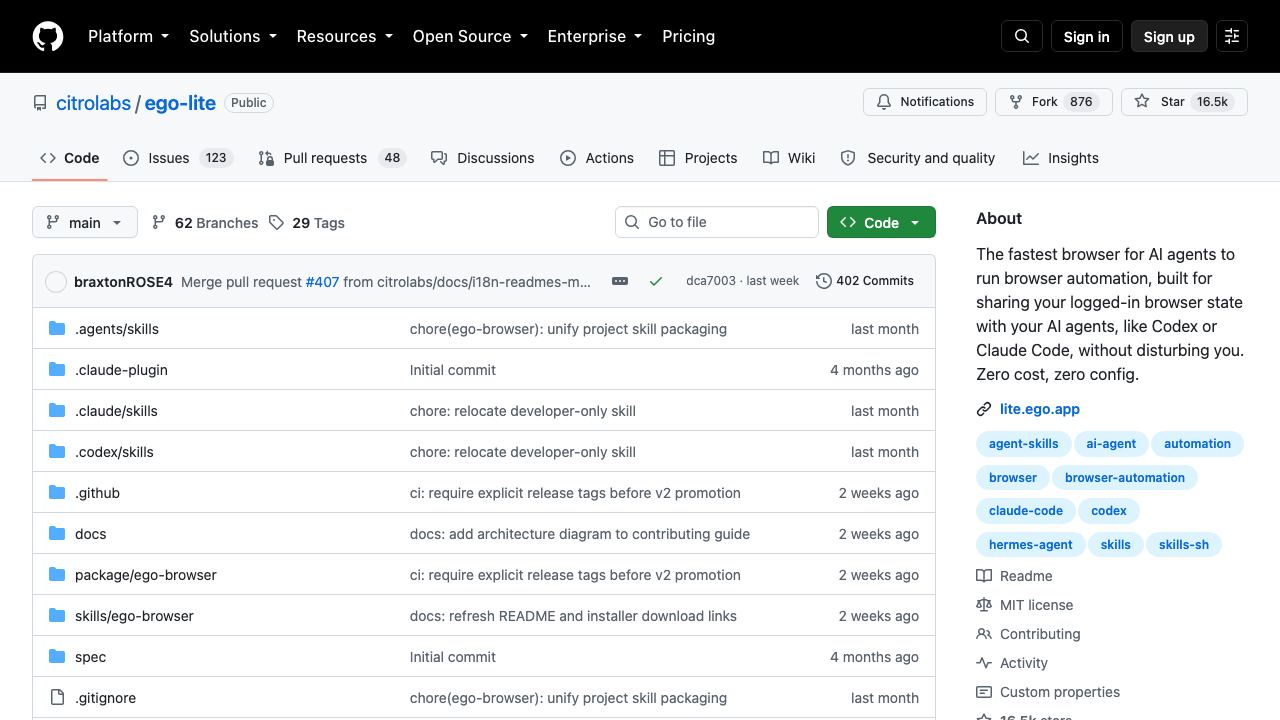Click the pulse icon beside Activity
This screenshot has width=1280, height=720.
[984, 663]
